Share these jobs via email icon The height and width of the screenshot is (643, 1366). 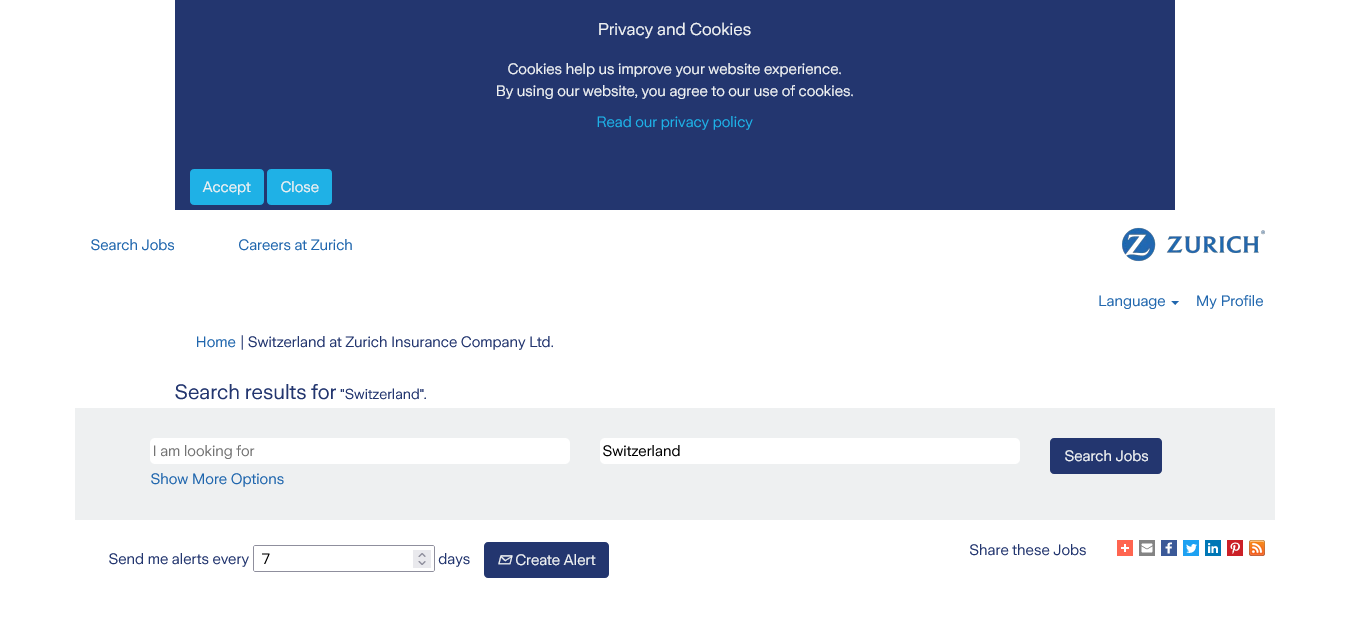pos(1147,548)
